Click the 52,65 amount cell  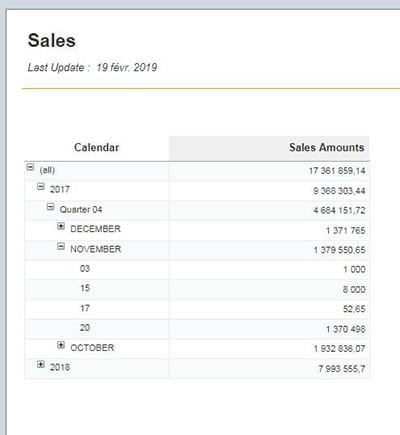(354, 309)
